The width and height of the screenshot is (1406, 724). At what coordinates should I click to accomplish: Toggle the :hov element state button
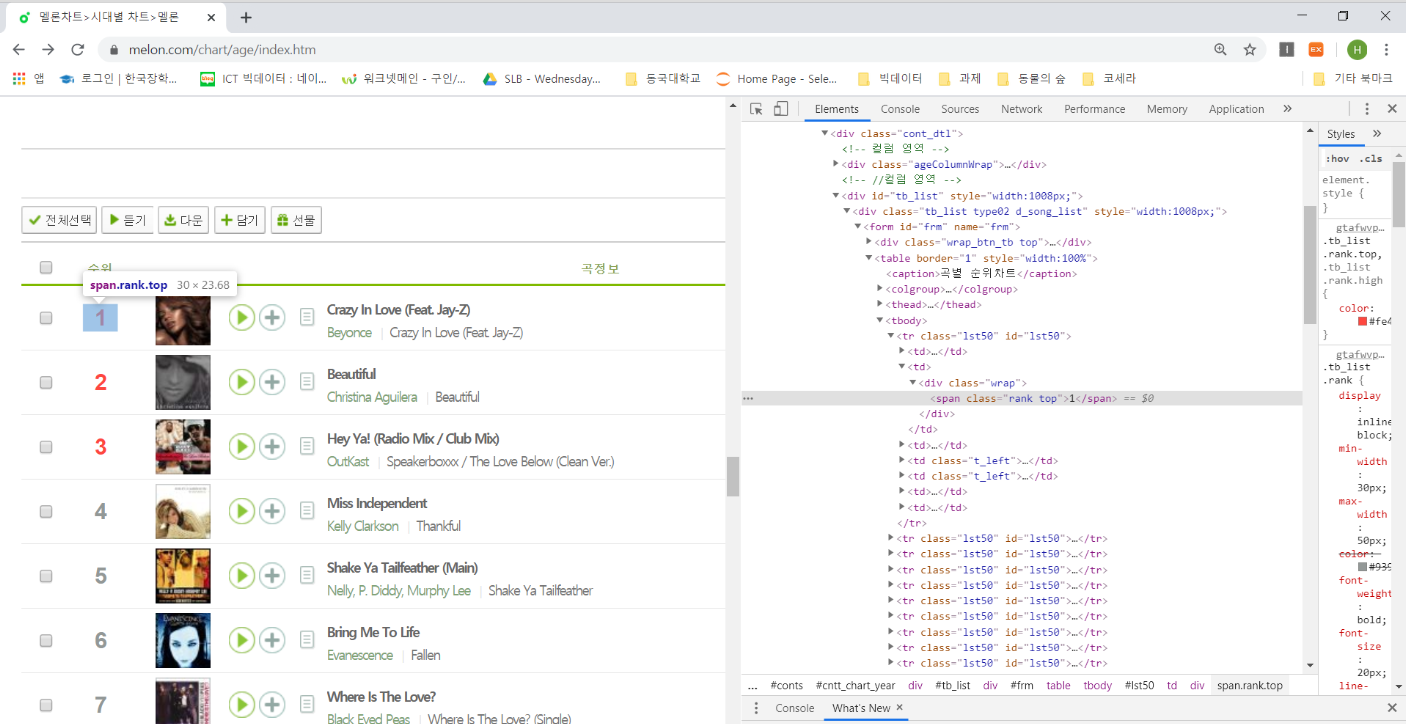click(1337, 159)
